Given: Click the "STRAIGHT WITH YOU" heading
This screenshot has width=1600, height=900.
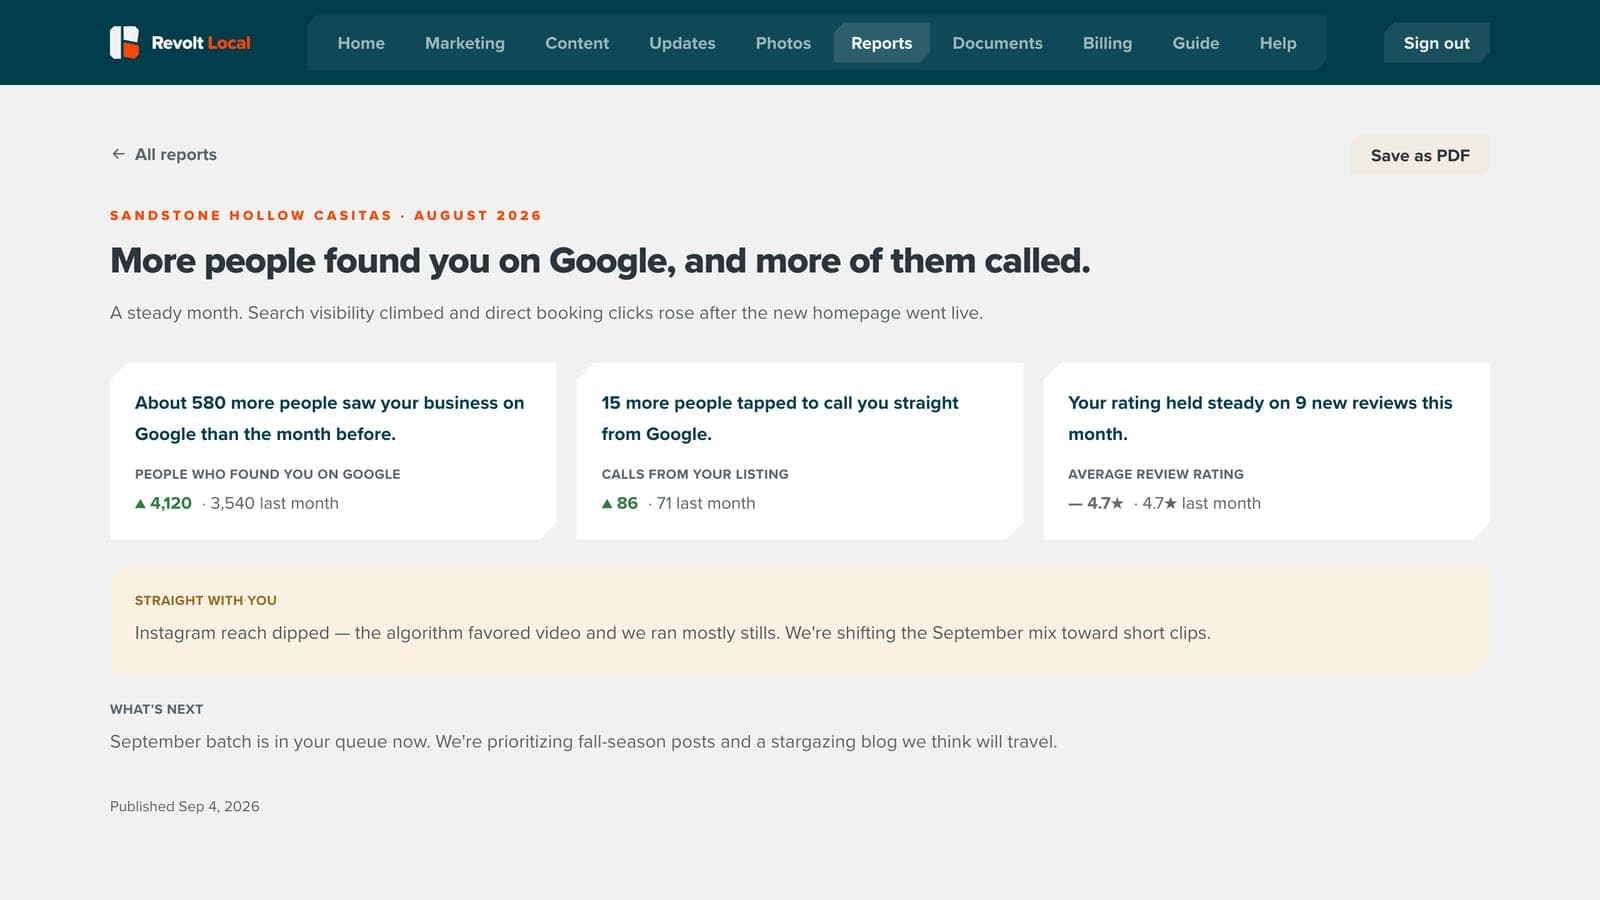Looking at the screenshot, I should pyautogui.click(x=206, y=600).
